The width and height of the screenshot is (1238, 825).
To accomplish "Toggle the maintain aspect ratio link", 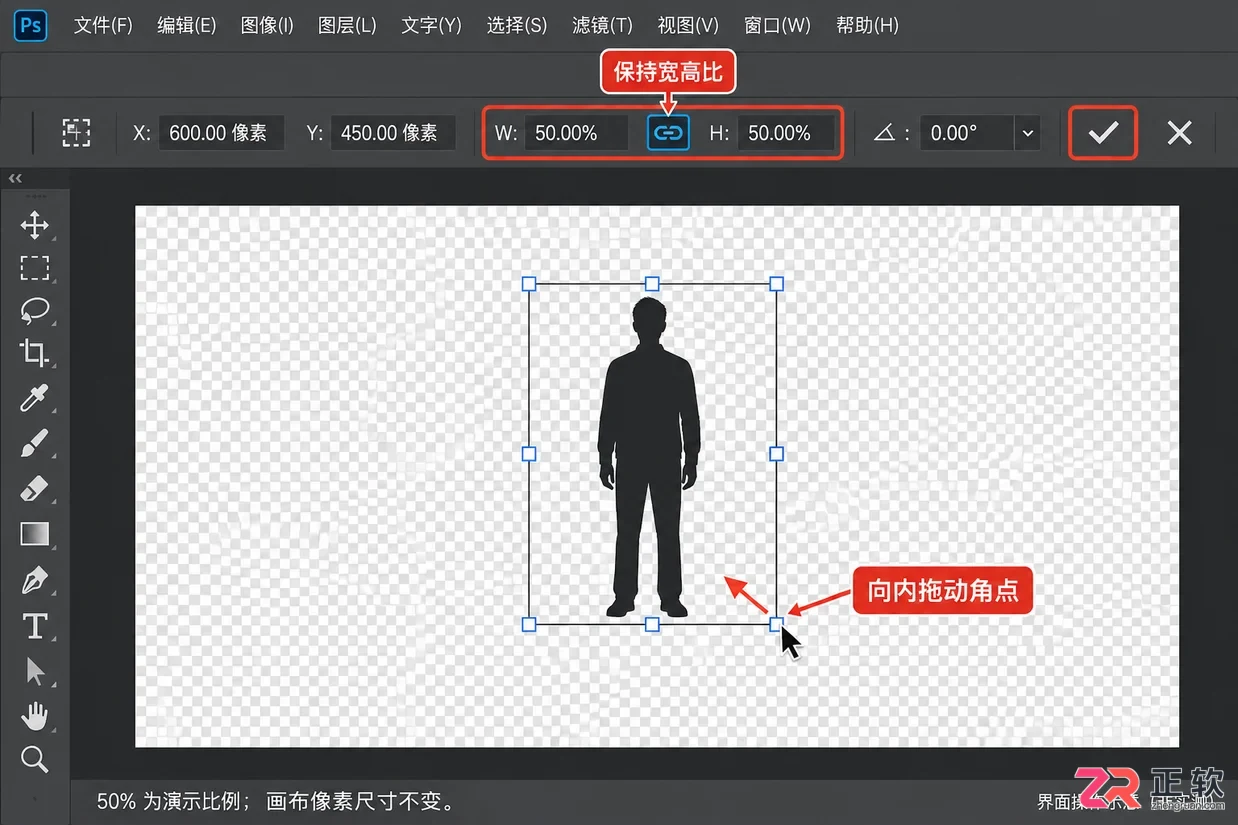I will pos(668,133).
